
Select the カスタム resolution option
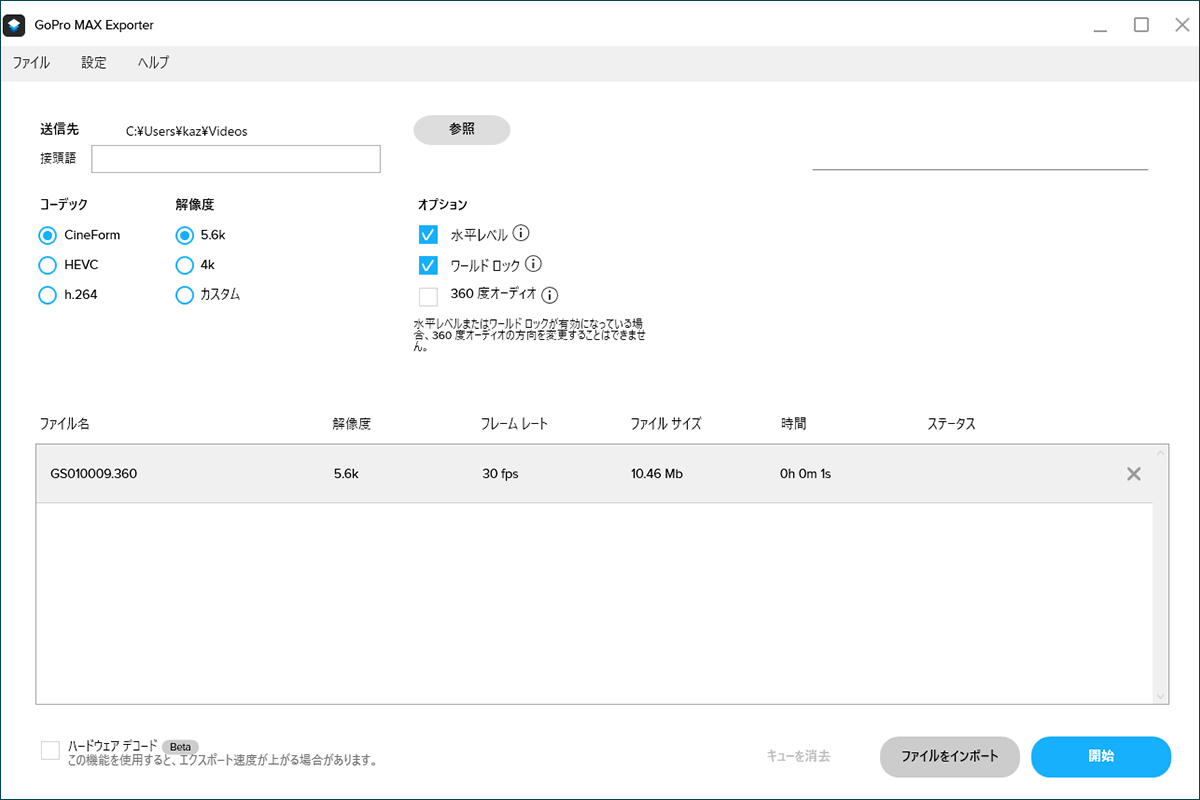coord(184,295)
